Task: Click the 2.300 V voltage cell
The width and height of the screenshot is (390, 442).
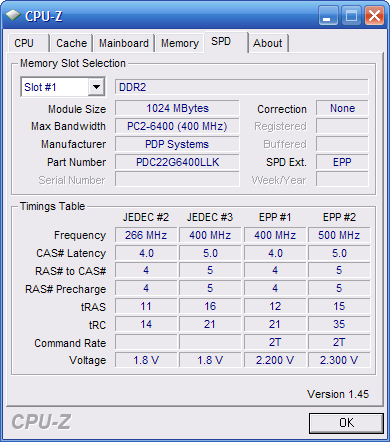Action: 339,360
